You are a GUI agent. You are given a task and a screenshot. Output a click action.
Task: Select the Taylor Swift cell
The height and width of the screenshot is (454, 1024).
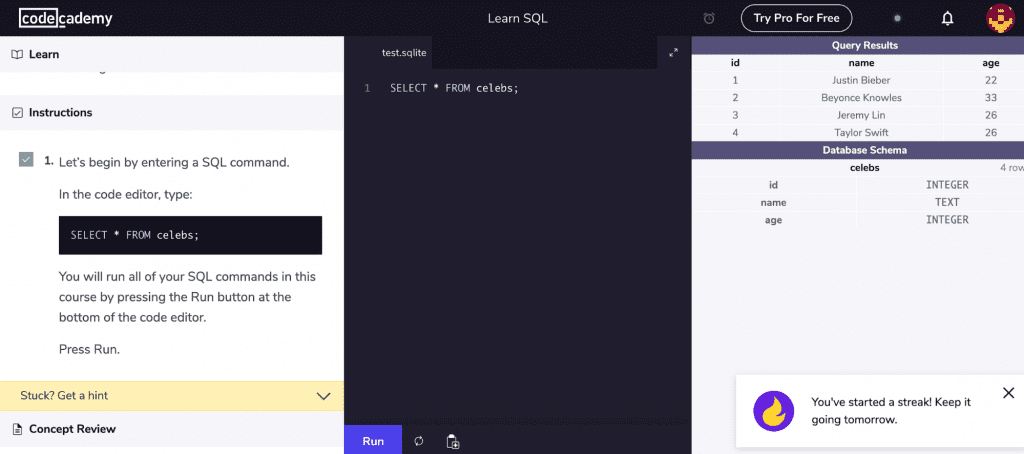click(x=861, y=133)
